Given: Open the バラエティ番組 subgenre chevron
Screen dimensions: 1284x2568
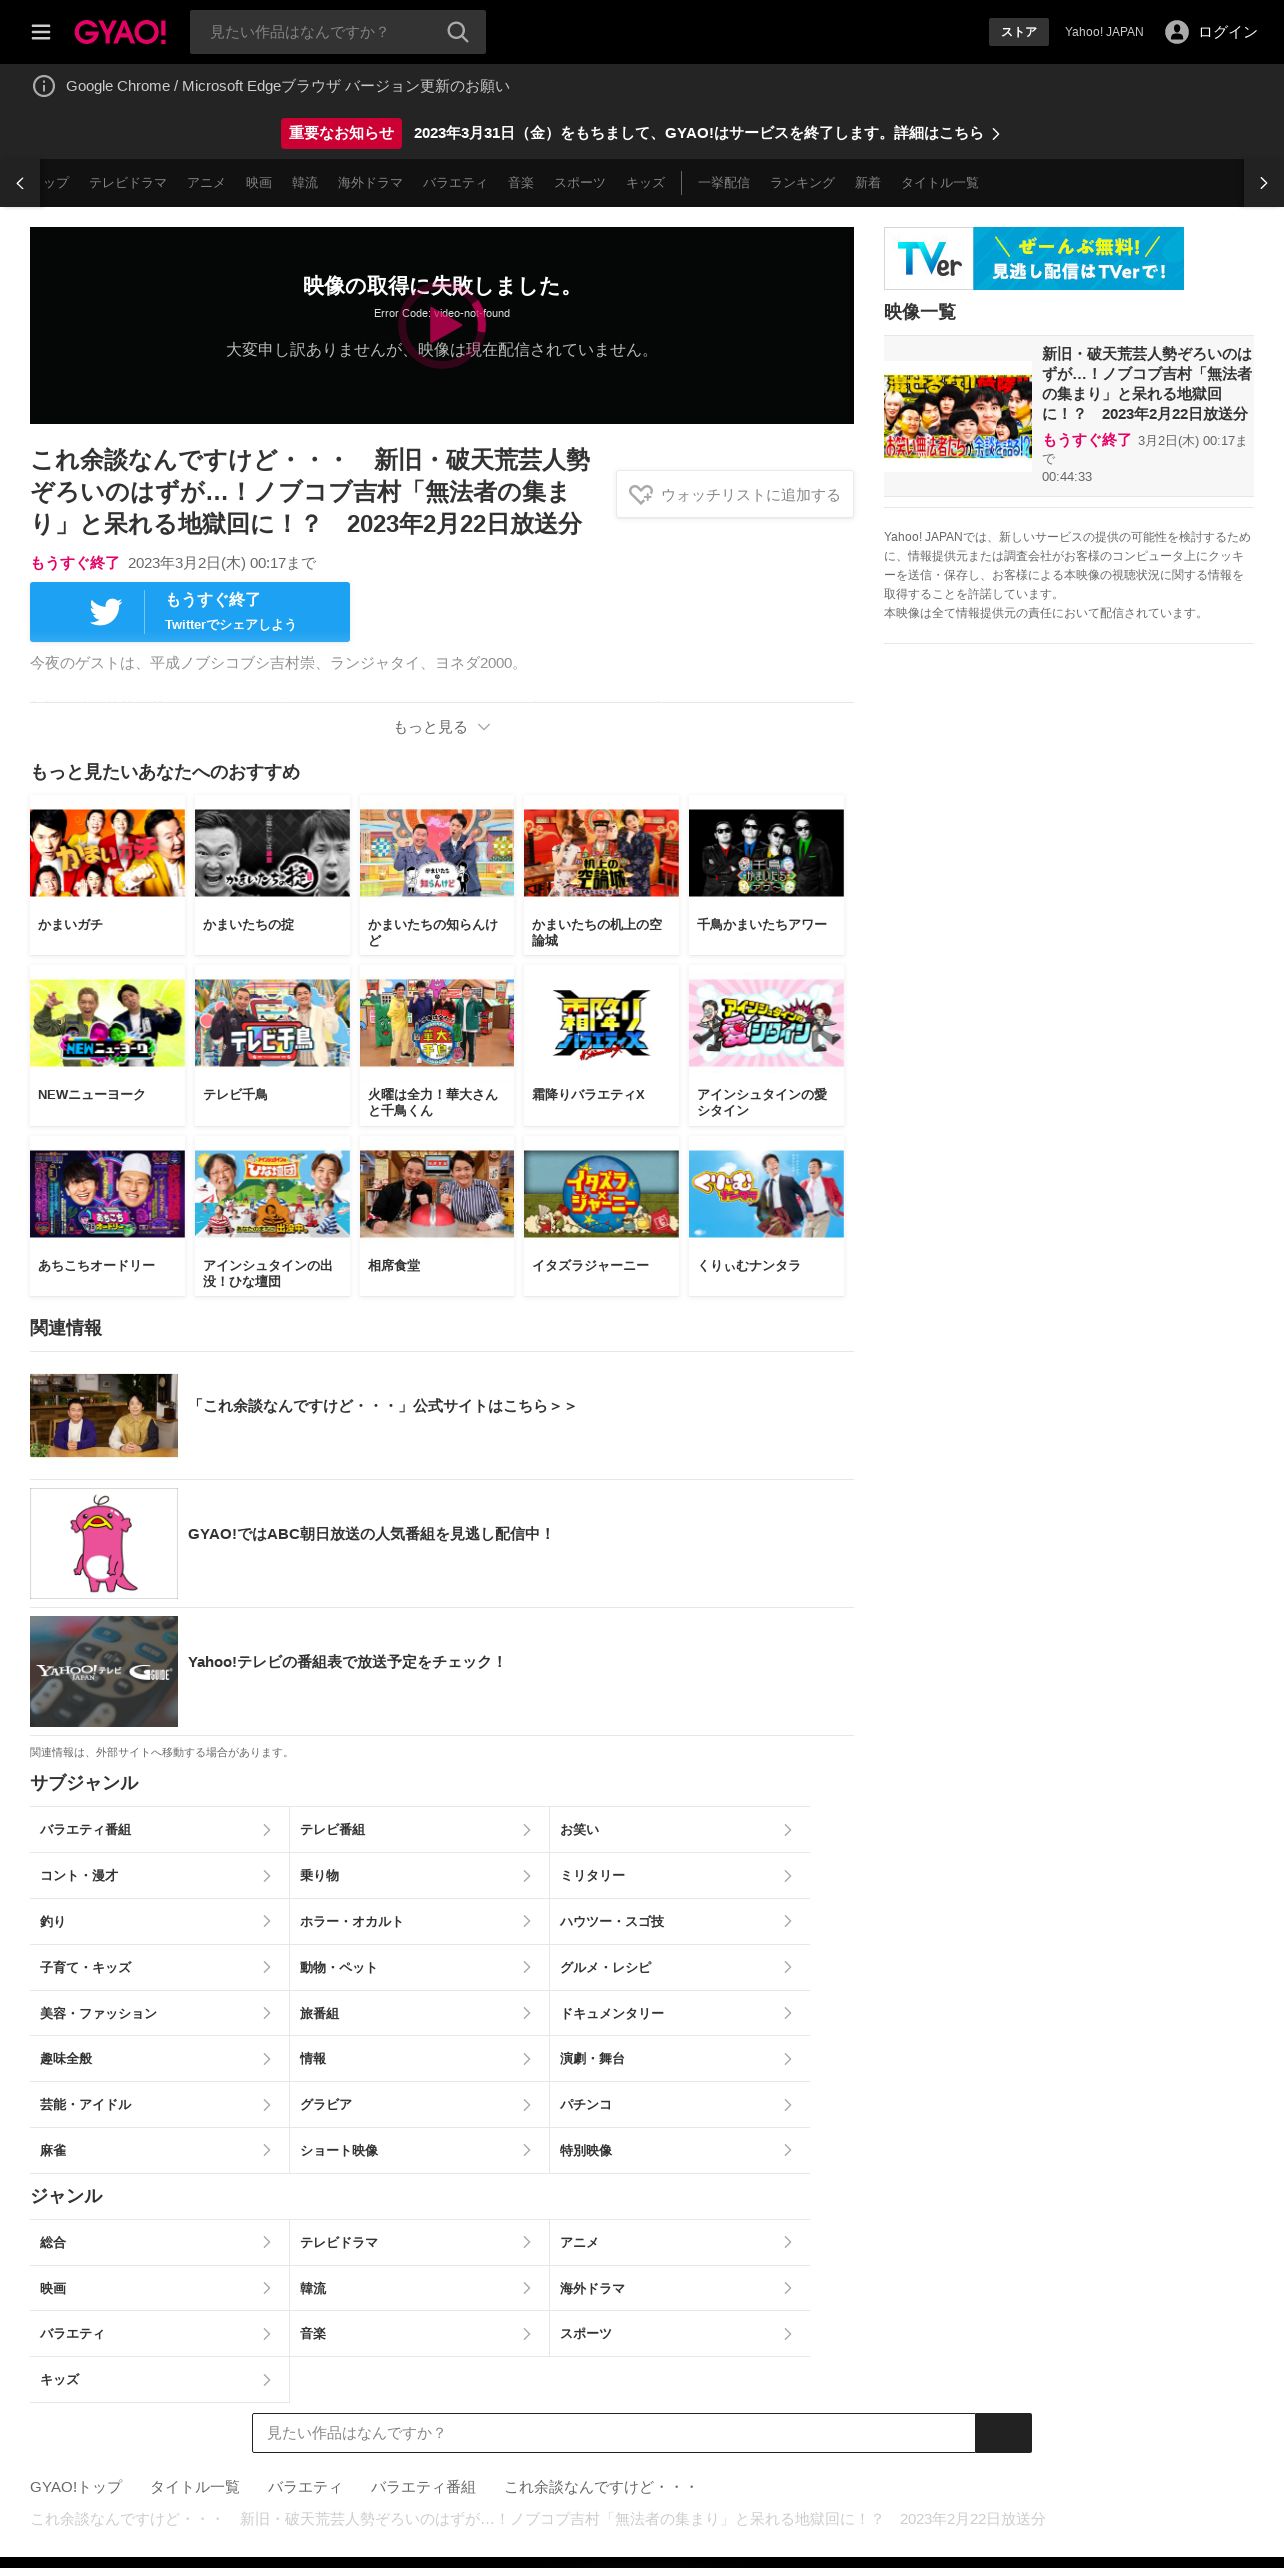Looking at the screenshot, I should (x=267, y=1830).
